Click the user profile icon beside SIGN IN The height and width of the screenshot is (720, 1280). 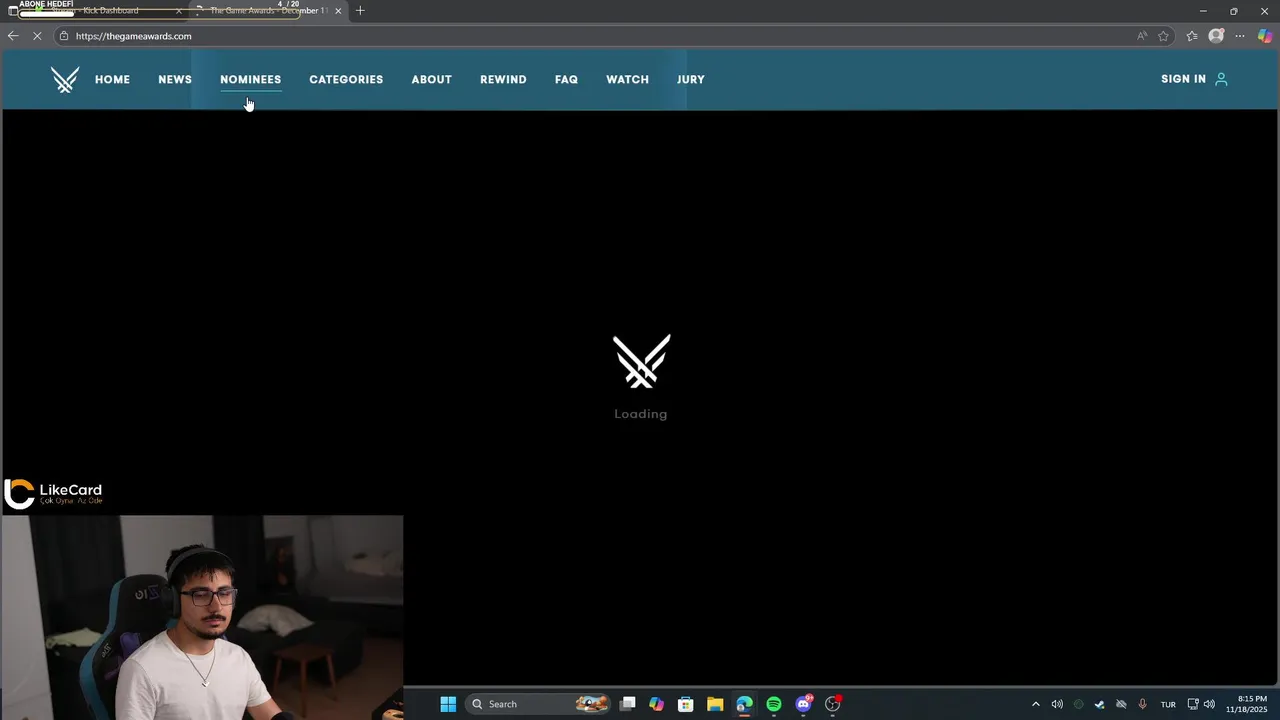coord(1221,79)
